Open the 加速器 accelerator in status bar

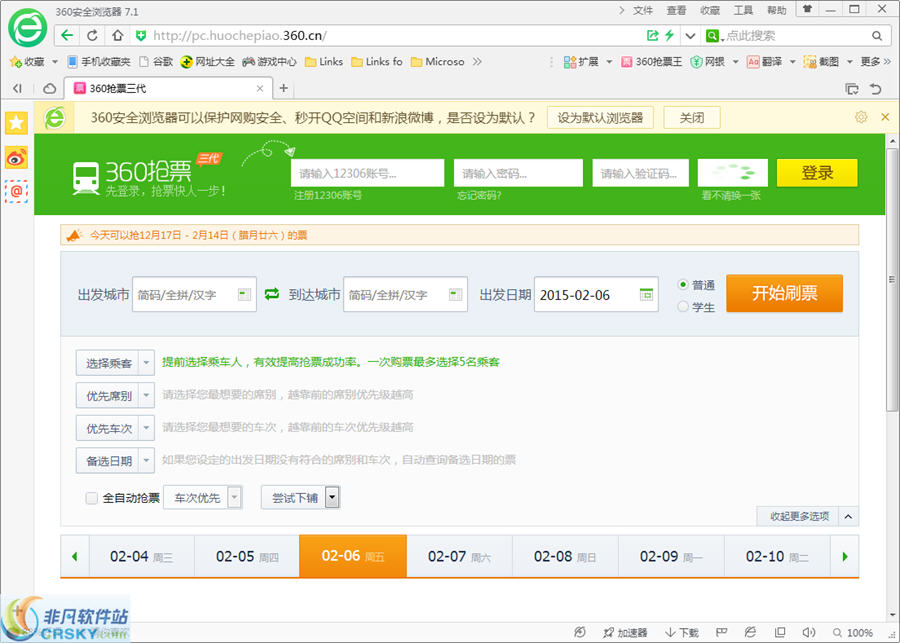click(625, 632)
